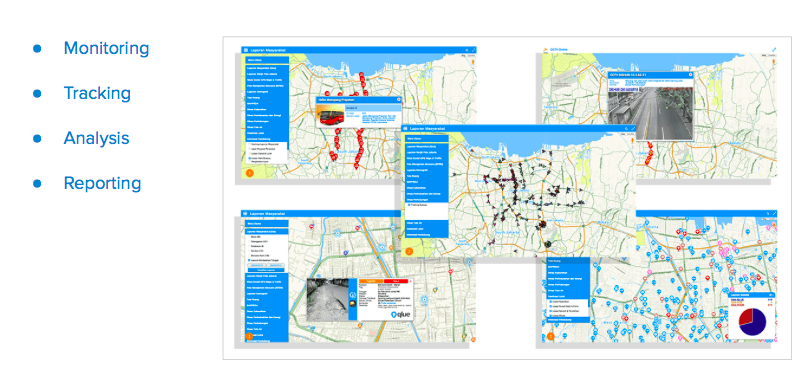
Task: Click Laporan Masyarakat title of center tracking window
Action: click(x=428, y=128)
